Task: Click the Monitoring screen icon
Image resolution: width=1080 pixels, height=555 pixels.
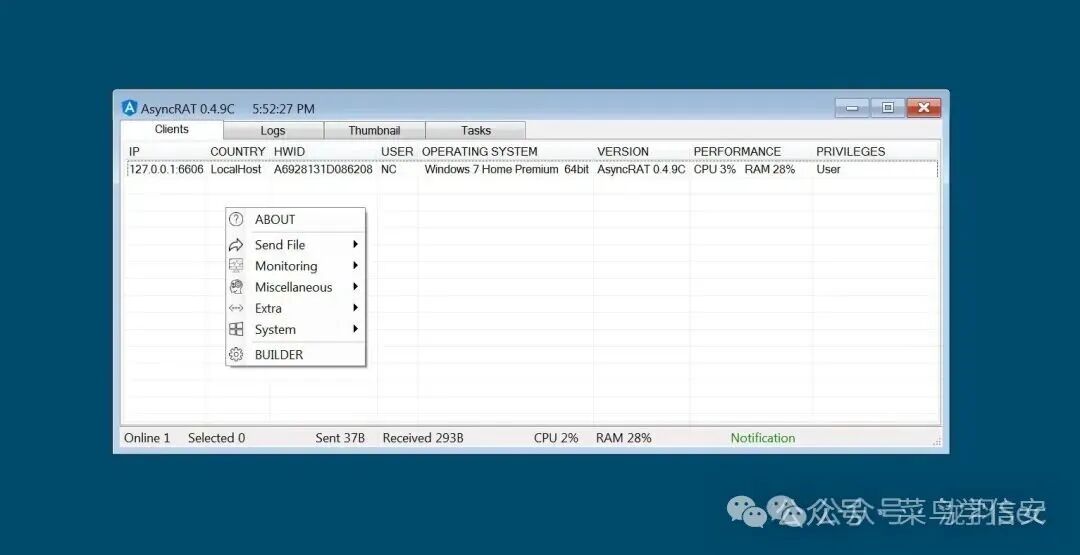Action: point(236,266)
